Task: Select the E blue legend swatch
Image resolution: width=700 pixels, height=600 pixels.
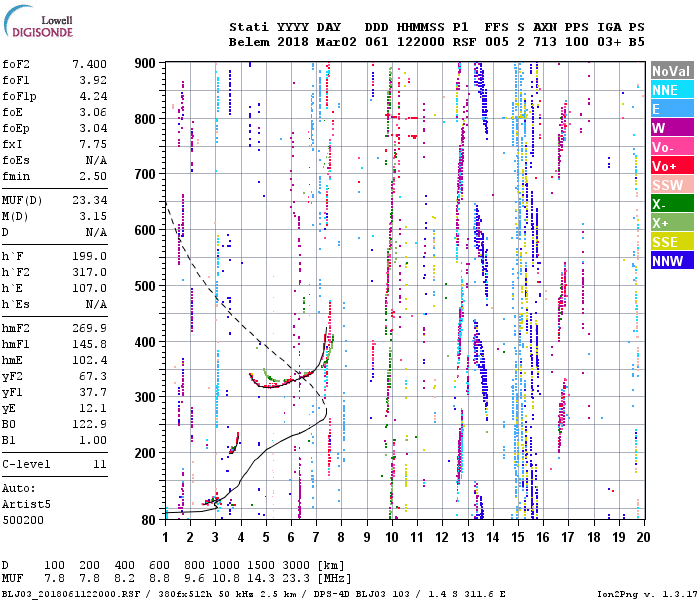Action: (x=672, y=109)
